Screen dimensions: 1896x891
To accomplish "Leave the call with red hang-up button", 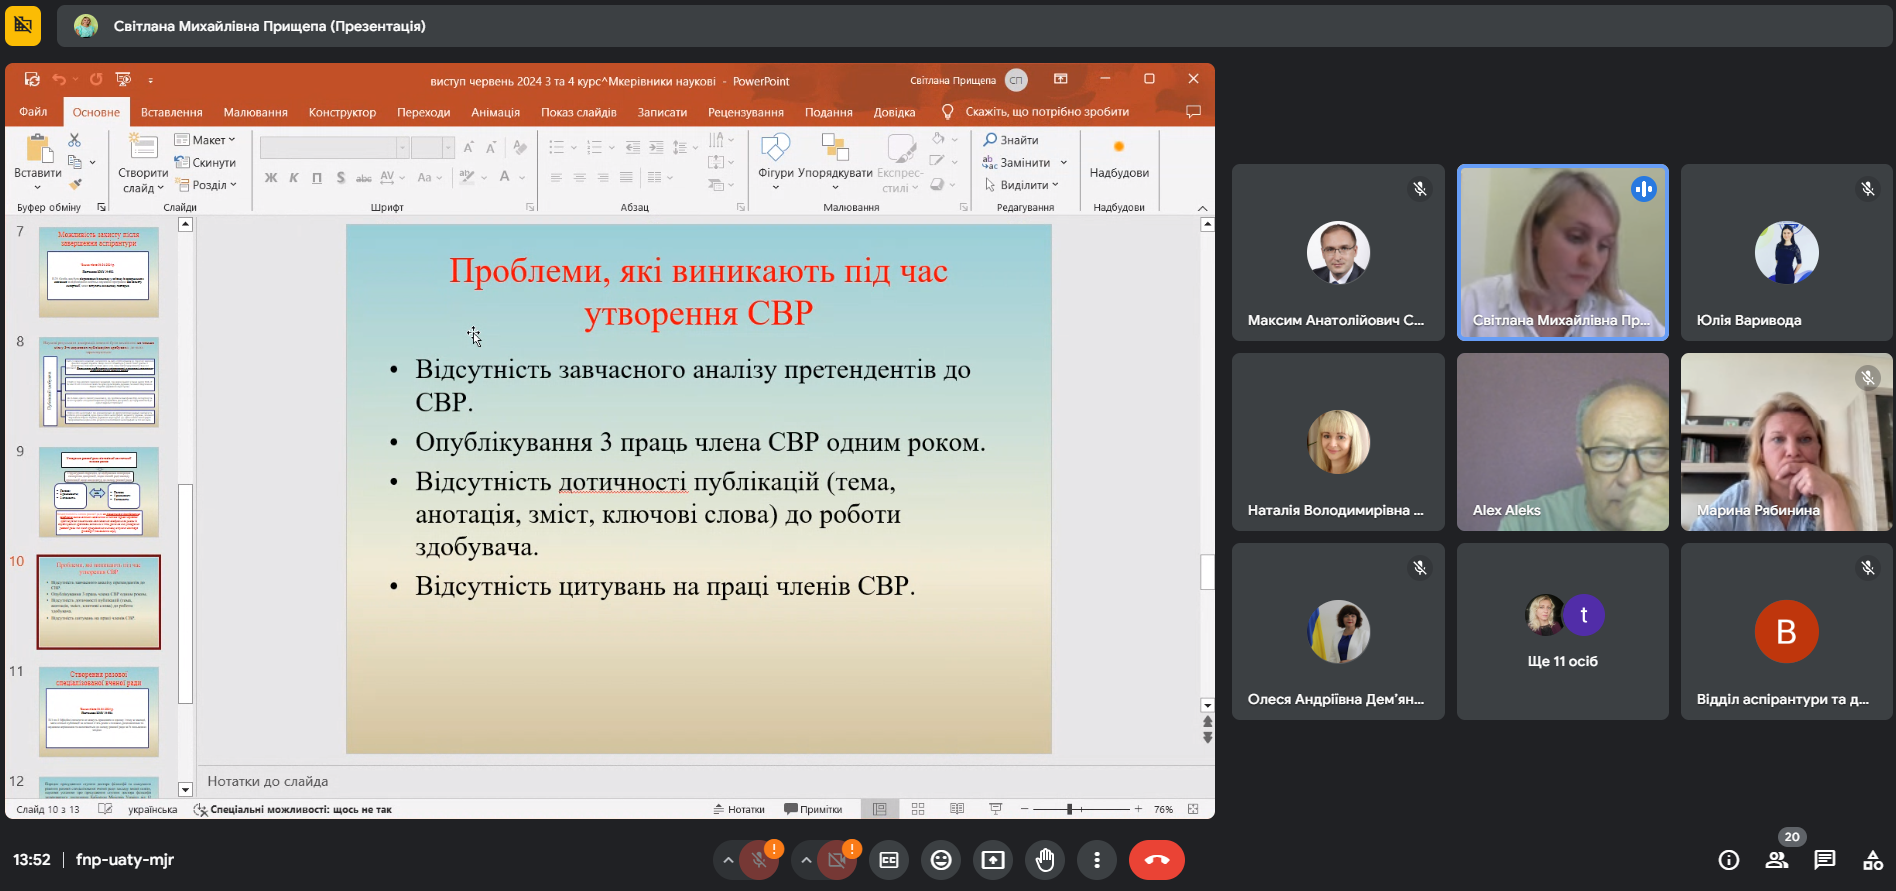I will tap(1157, 860).
